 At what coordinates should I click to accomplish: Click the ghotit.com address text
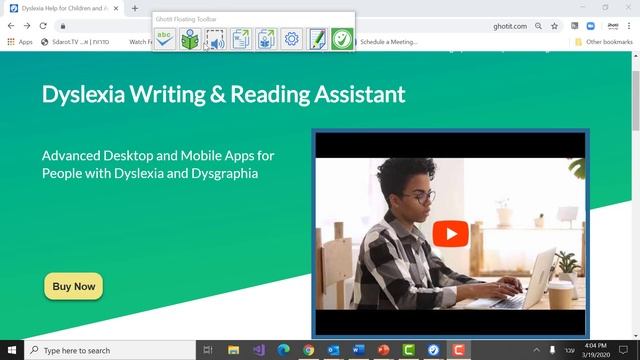point(510,26)
